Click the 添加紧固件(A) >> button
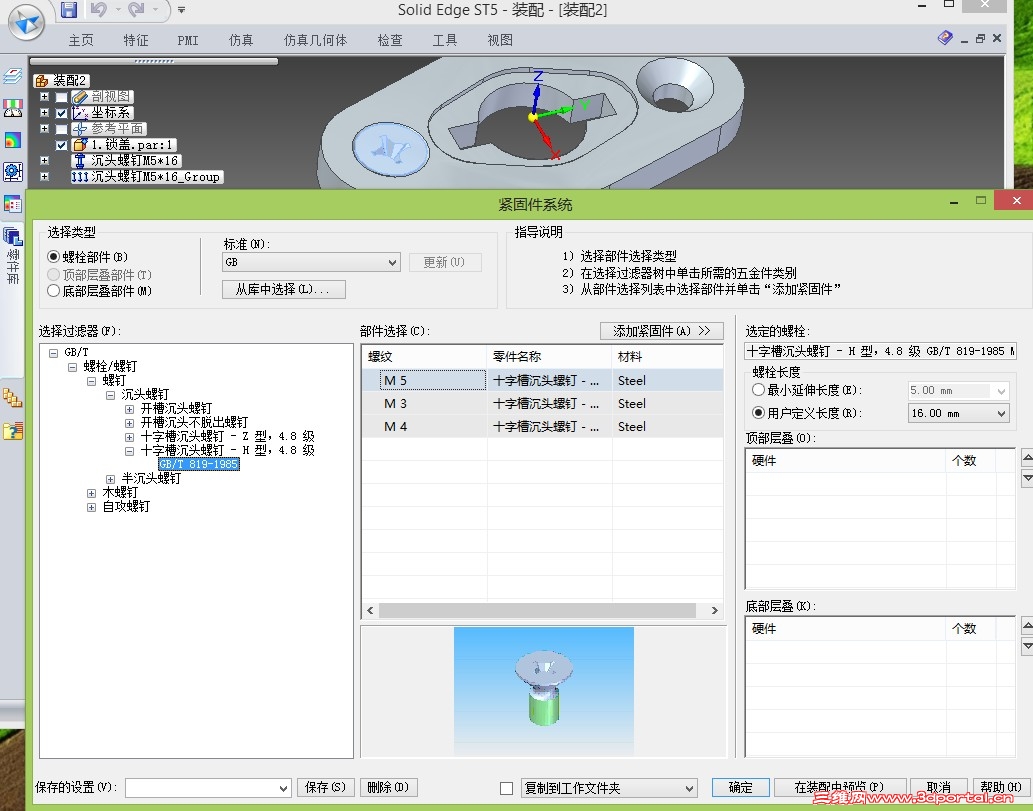This screenshot has width=1033, height=811. 661,331
